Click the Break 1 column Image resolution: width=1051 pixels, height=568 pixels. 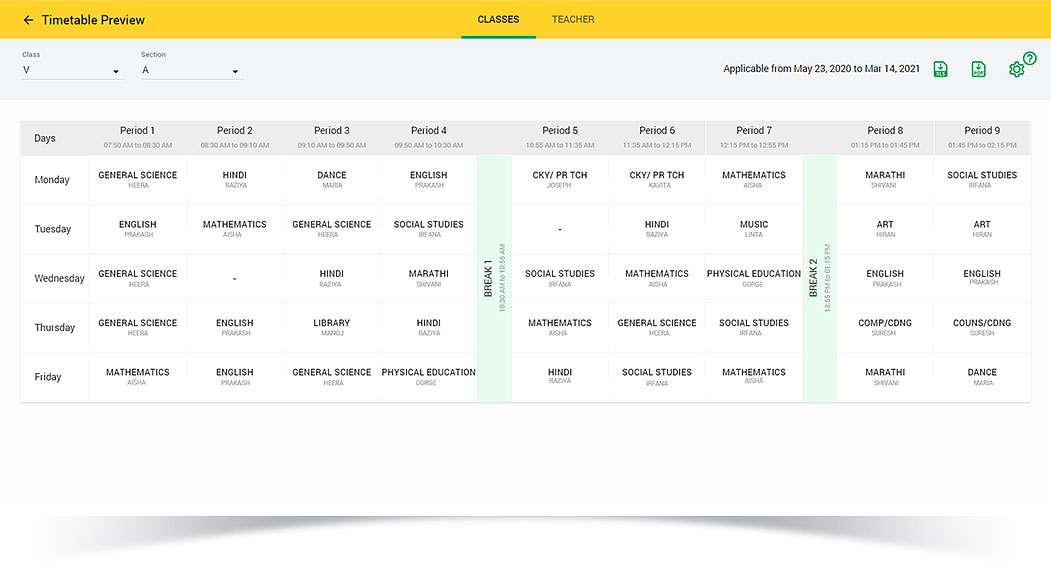coord(494,278)
